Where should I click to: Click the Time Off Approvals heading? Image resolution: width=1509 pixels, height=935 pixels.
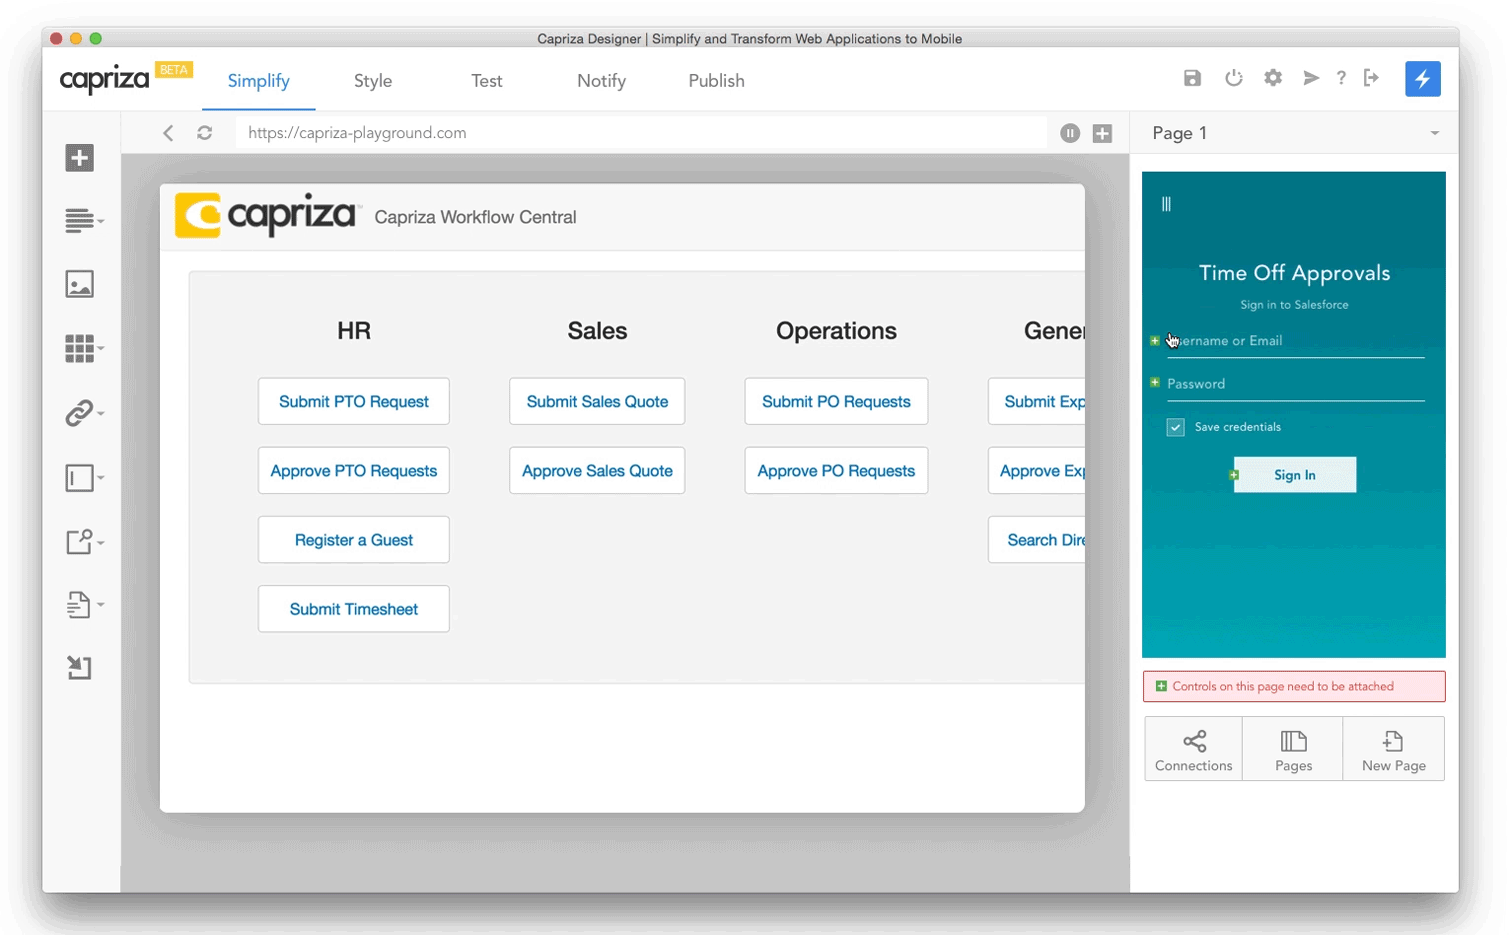[x=1294, y=273]
